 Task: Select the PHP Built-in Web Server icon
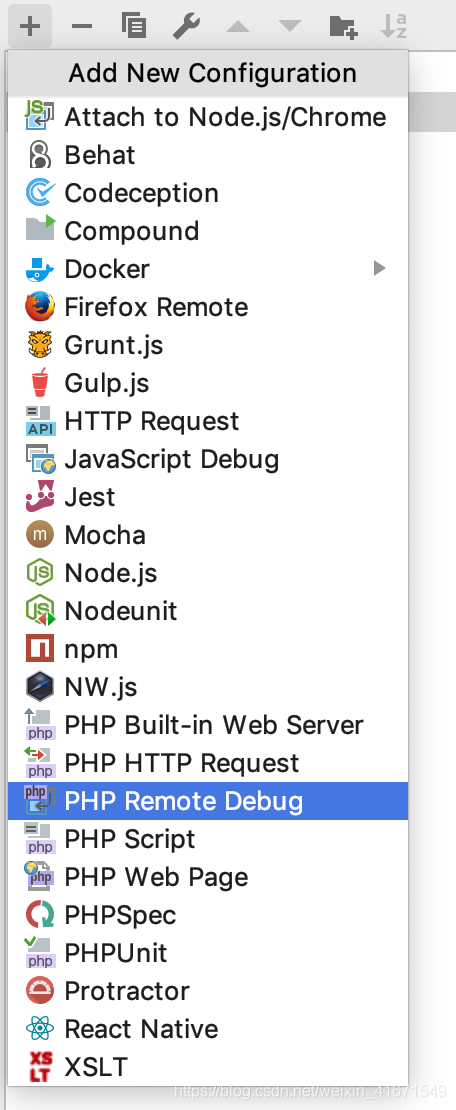click(40, 725)
